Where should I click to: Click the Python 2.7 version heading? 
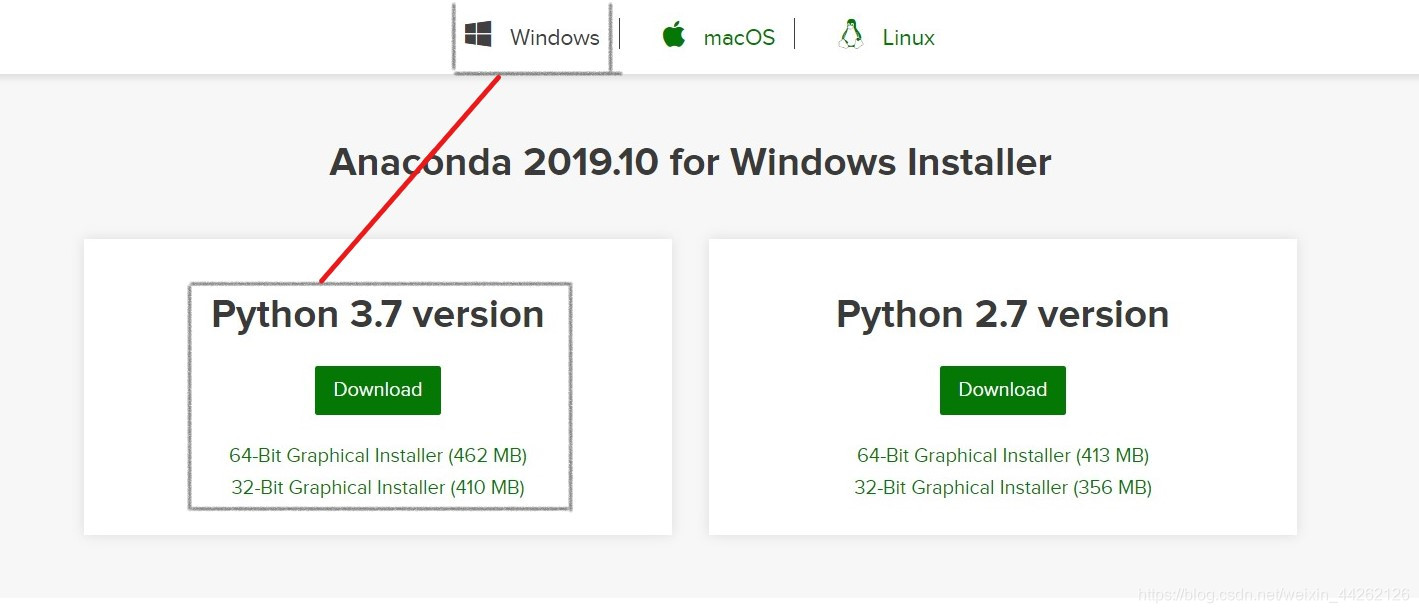tap(1003, 315)
